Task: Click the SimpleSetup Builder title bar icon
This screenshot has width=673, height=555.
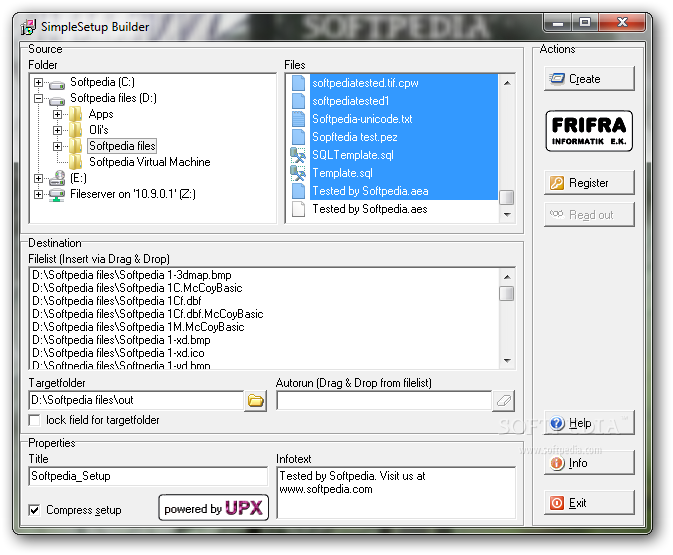Action: click(x=28, y=27)
